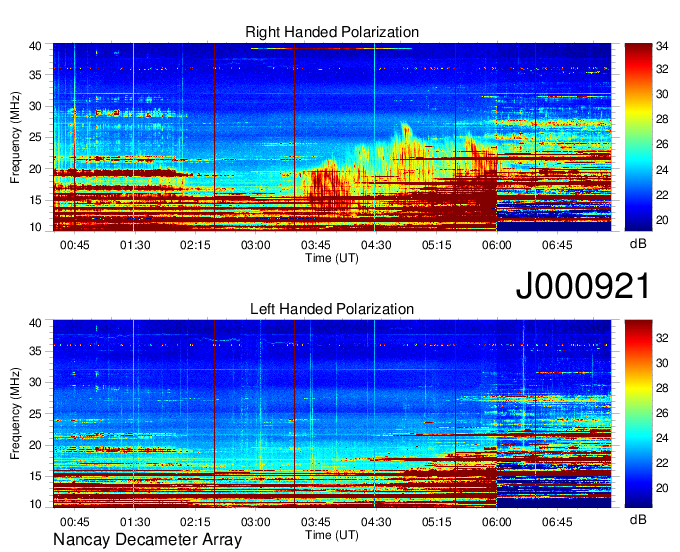The width and height of the screenshot is (680, 552).
Task: Click 00:45 time tick under Left Handed plot
Action: click(75, 522)
